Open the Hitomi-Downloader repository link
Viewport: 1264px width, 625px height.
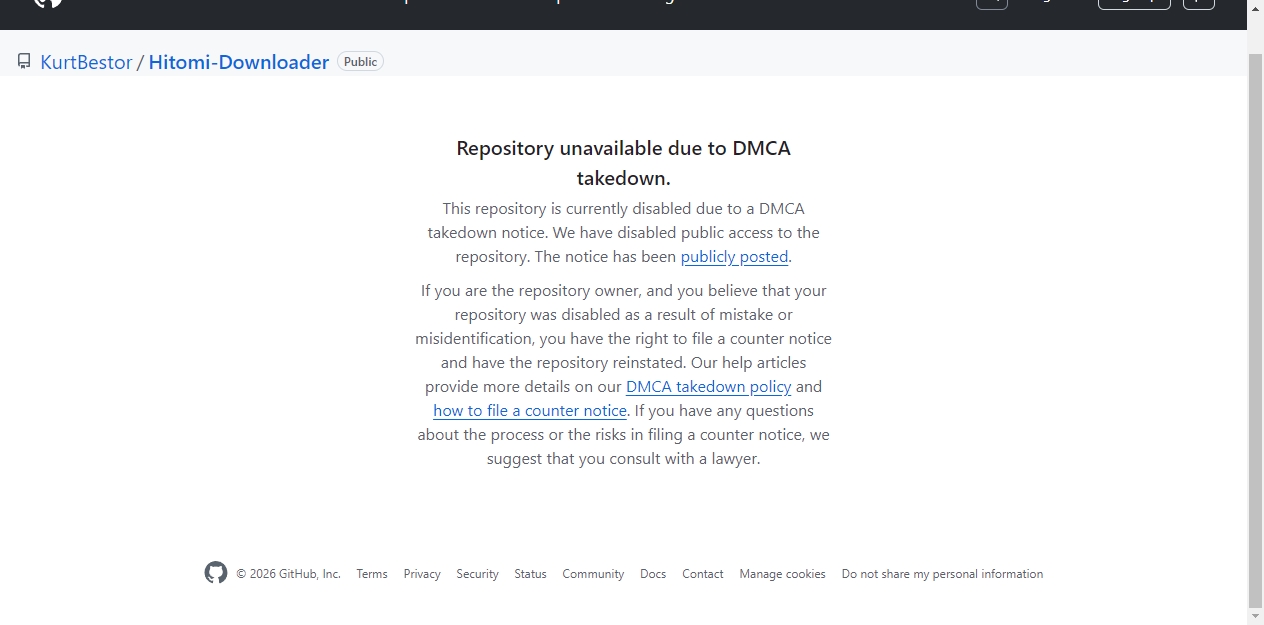pos(239,62)
